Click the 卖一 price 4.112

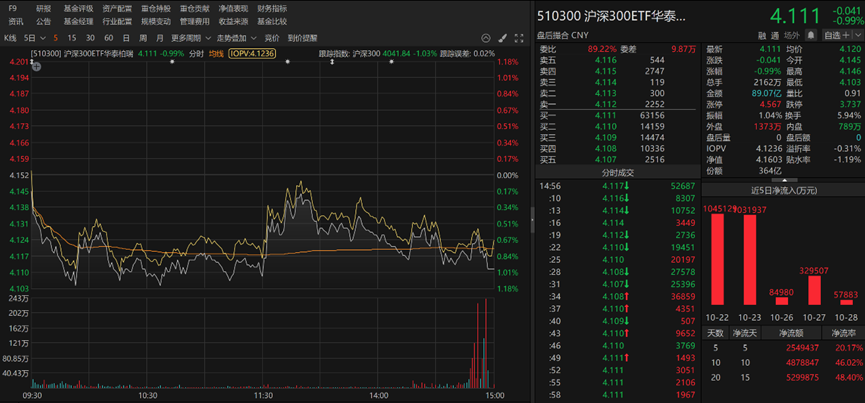coord(607,104)
